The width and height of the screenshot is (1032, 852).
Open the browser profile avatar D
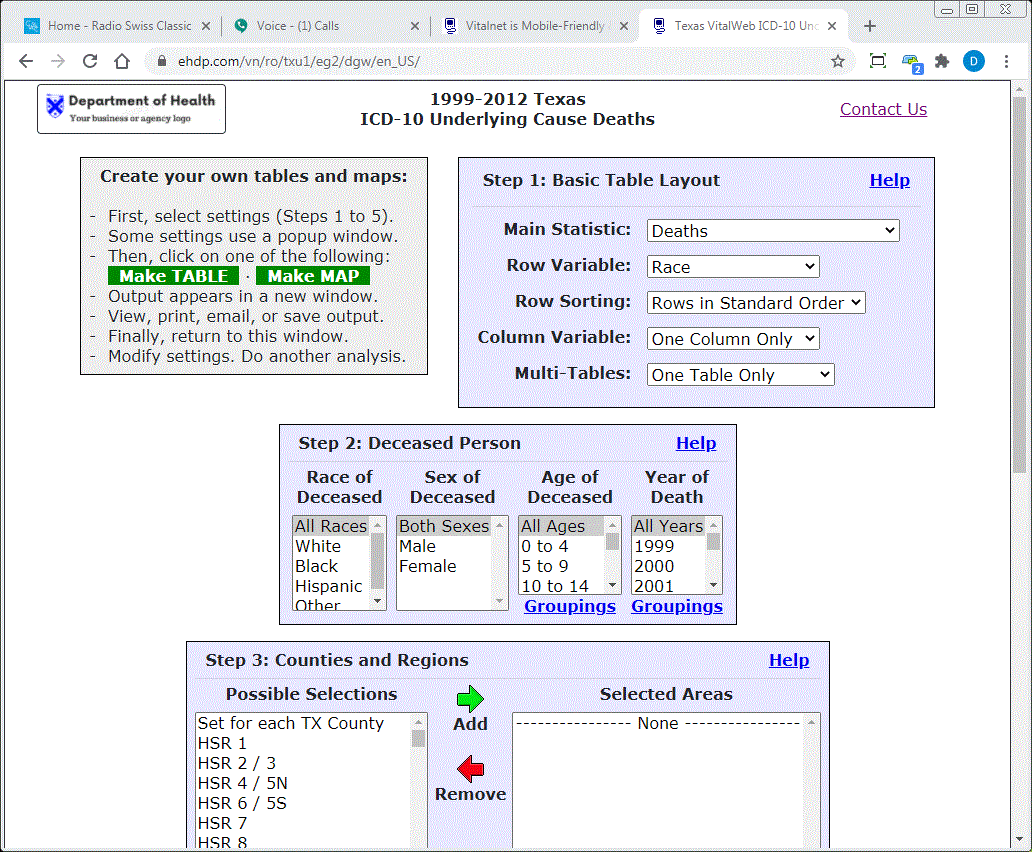tap(973, 61)
